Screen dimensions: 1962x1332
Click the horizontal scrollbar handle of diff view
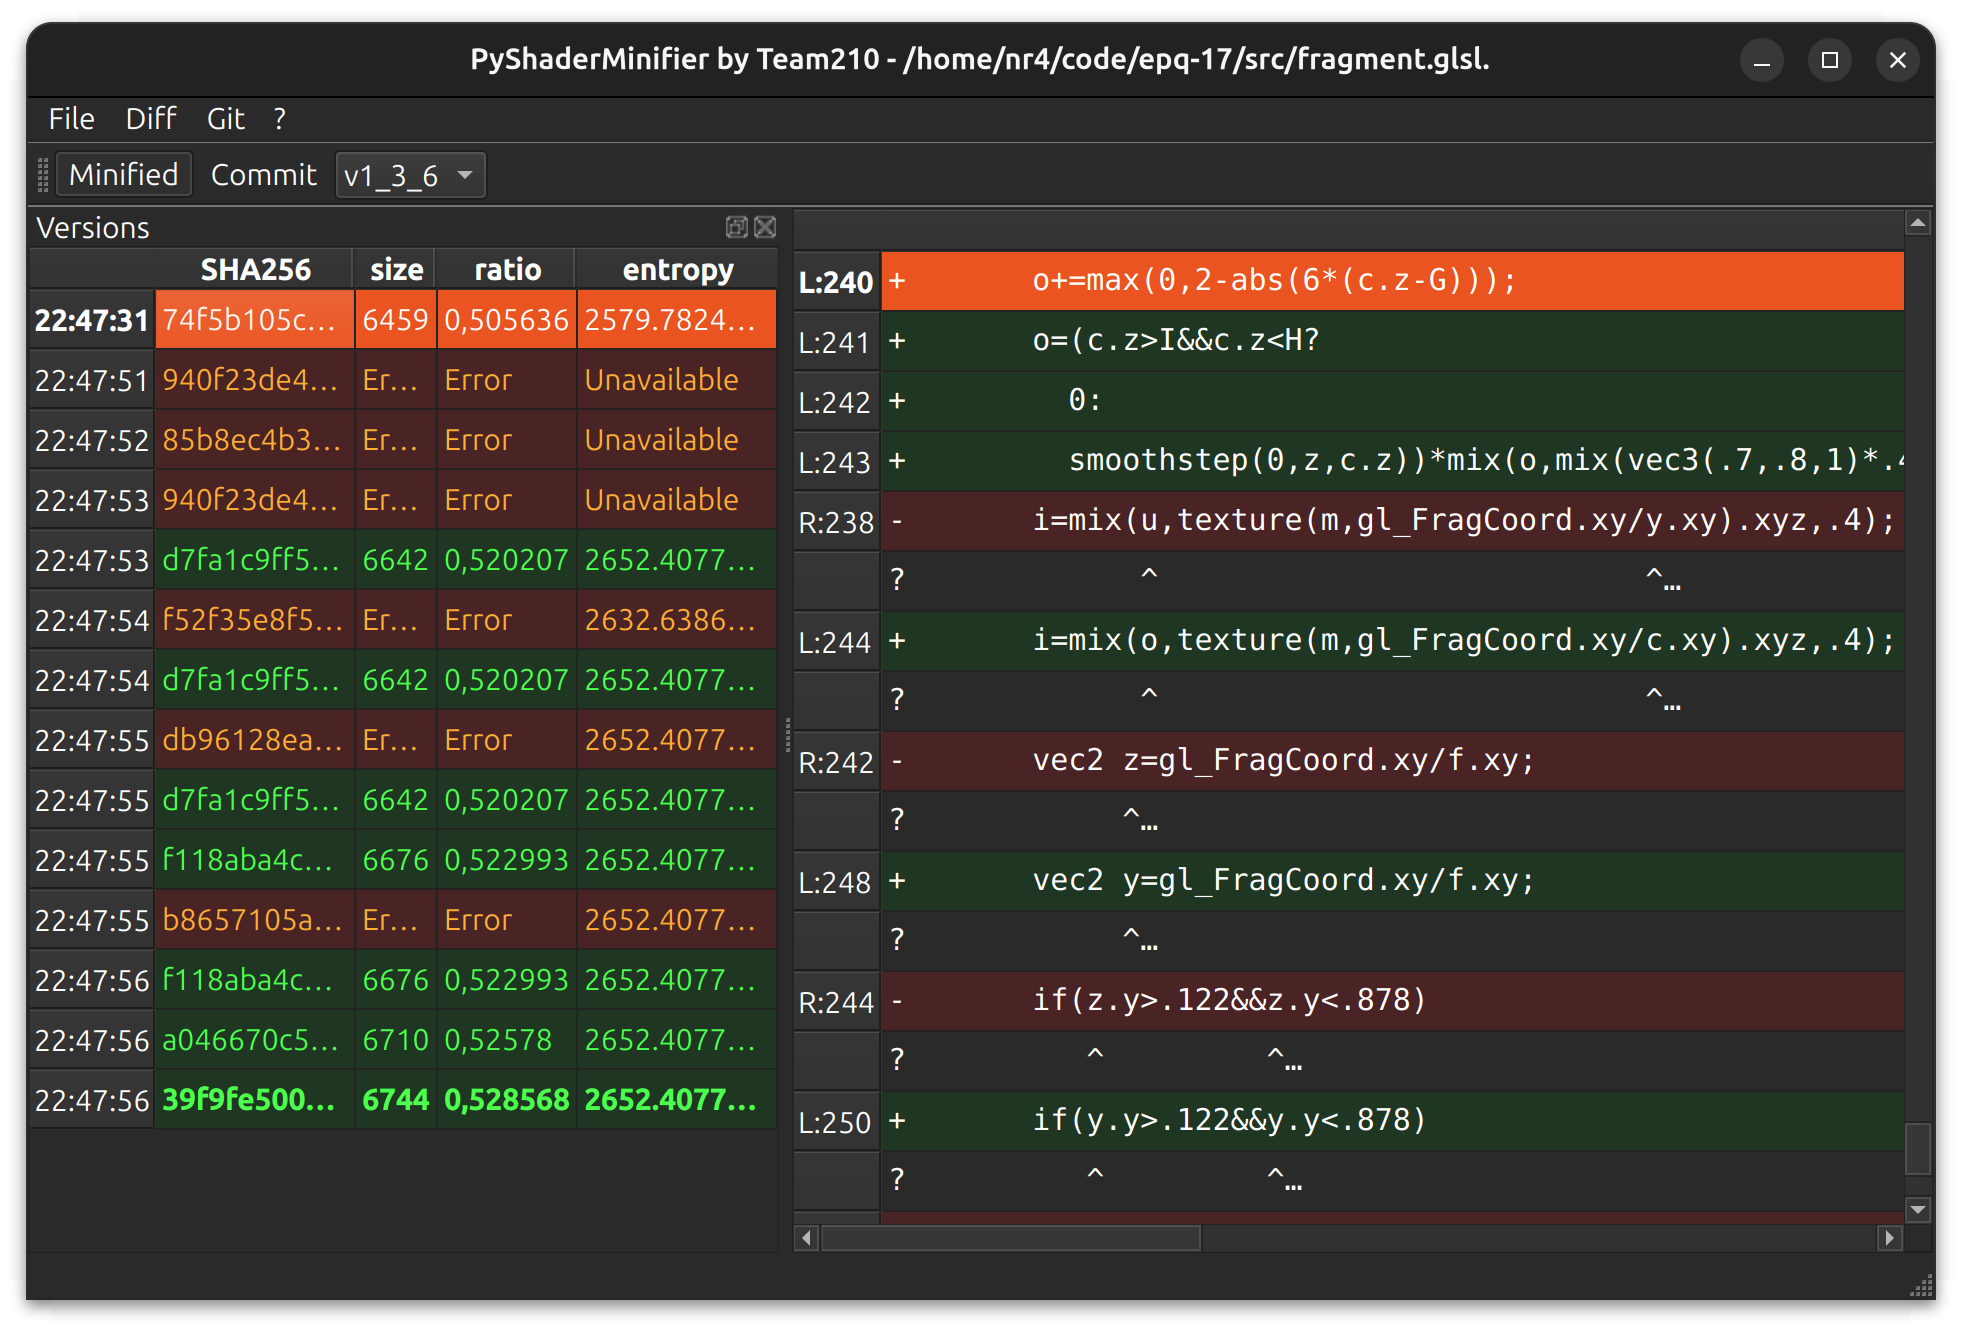pos(1010,1238)
